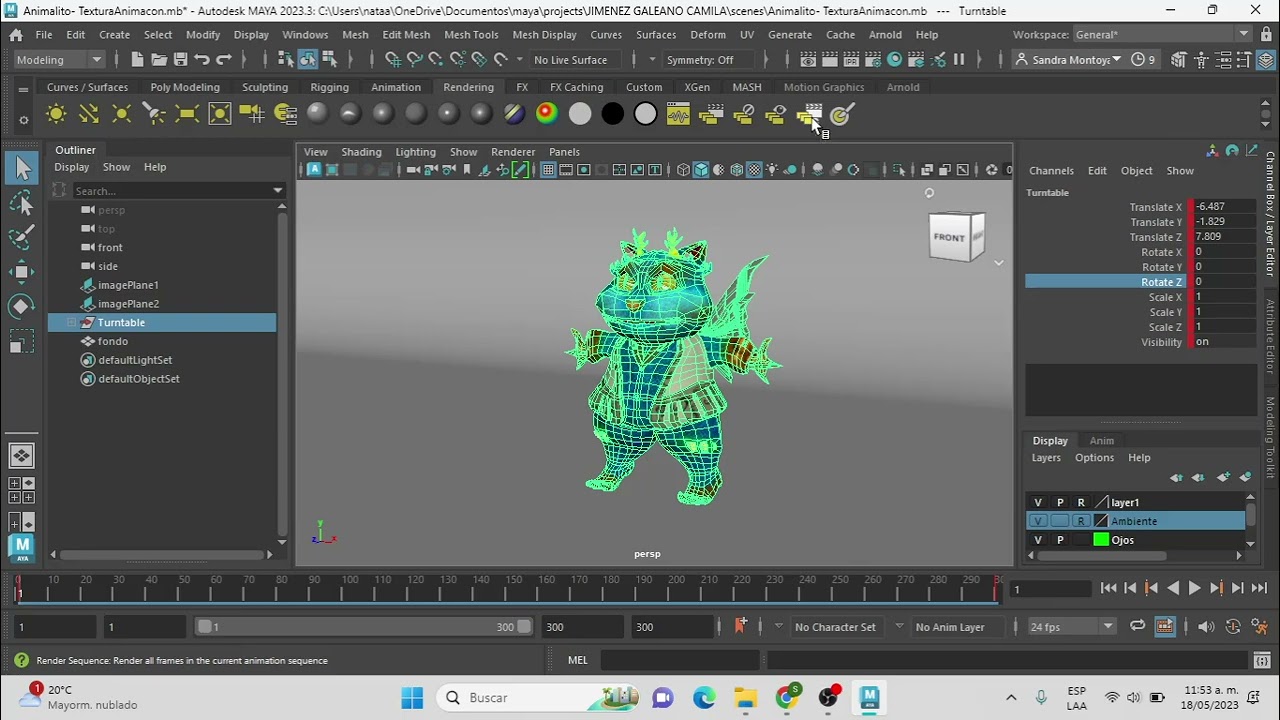The image size is (1280, 720).
Task: Create a new empty display layer
Action: [1225, 478]
